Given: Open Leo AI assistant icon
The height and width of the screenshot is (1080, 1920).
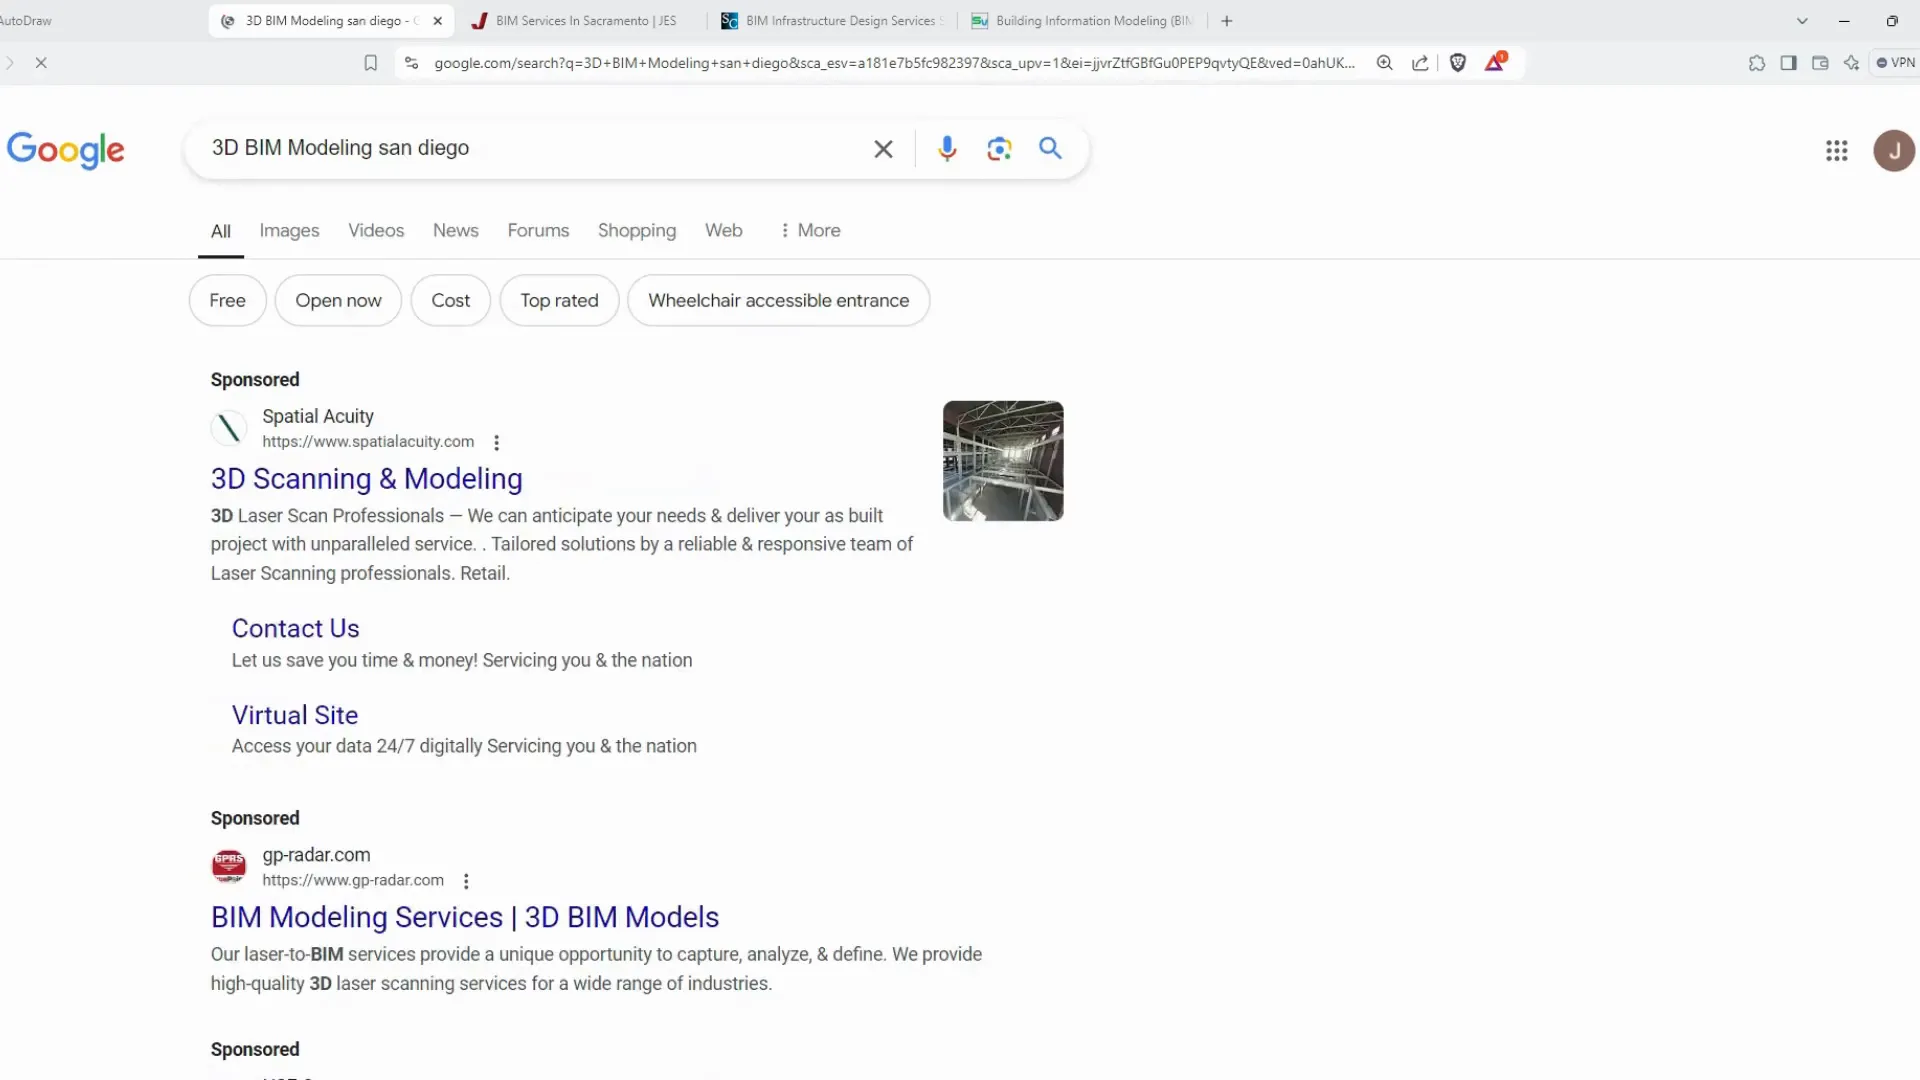Looking at the screenshot, I should click(x=1852, y=63).
